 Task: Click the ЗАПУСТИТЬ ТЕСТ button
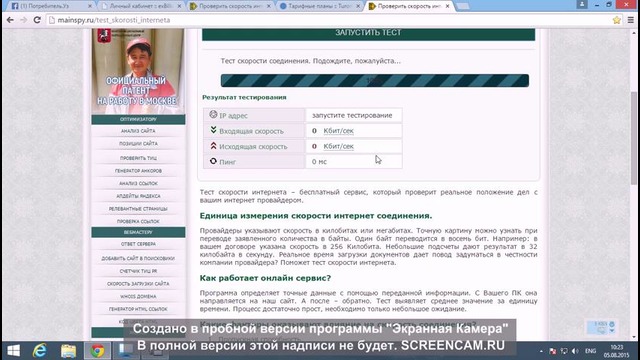(368, 34)
